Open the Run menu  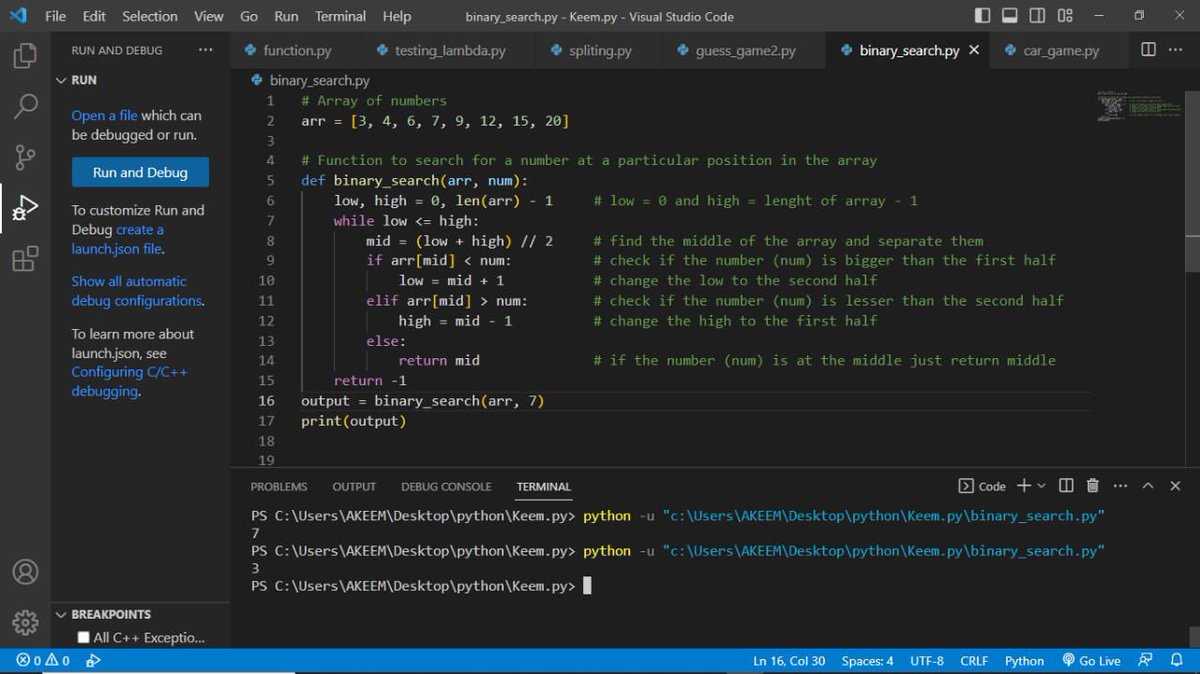[286, 16]
